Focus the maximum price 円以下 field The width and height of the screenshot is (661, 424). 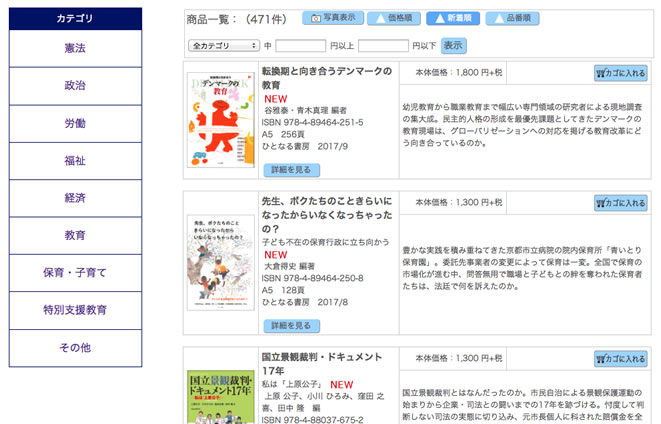[x=383, y=46]
